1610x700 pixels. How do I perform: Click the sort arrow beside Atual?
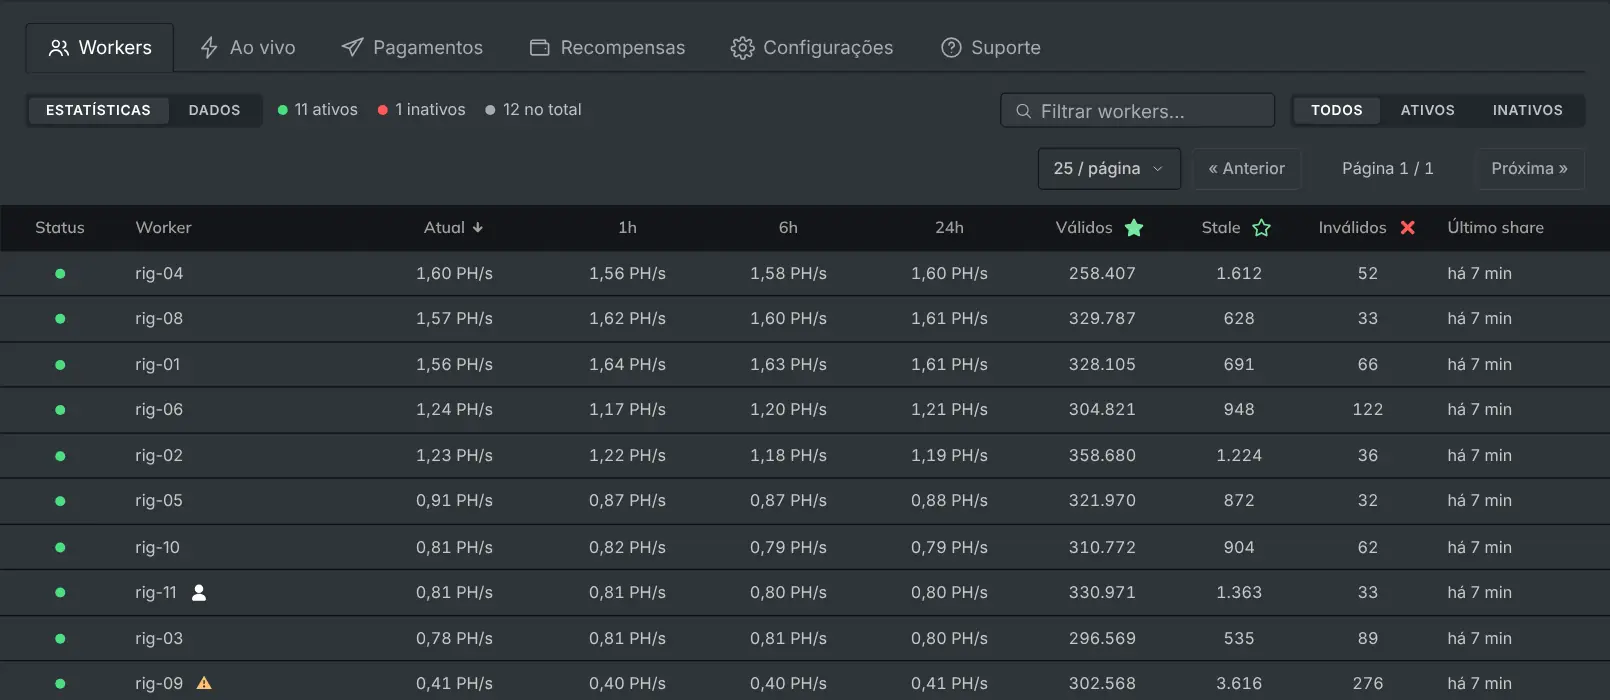pos(478,228)
